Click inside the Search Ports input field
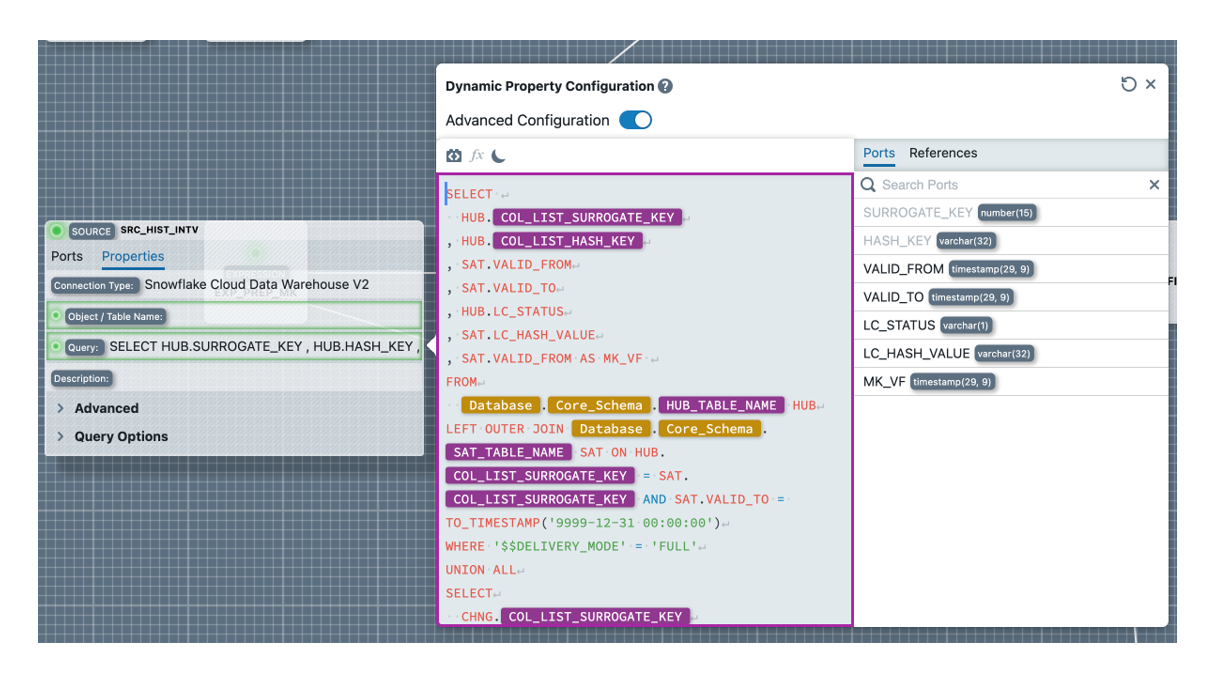The image size is (1216, 683). click(x=1000, y=185)
